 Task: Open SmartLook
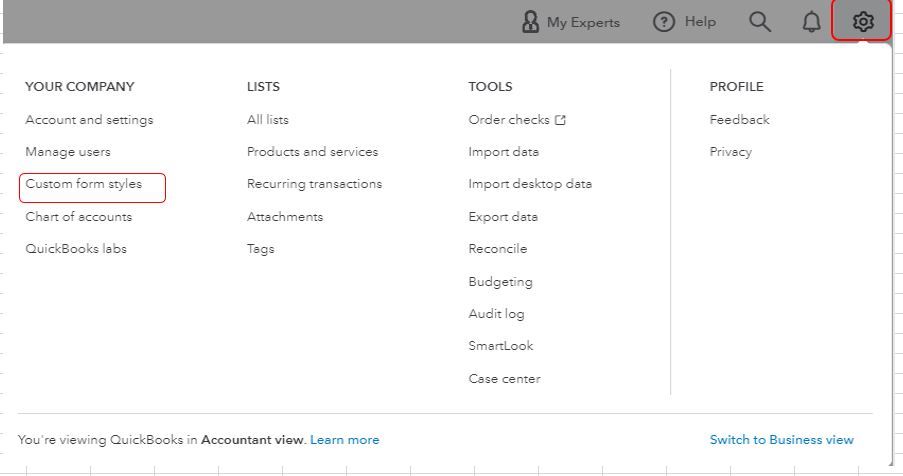pyautogui.click(x=501, y=346)
